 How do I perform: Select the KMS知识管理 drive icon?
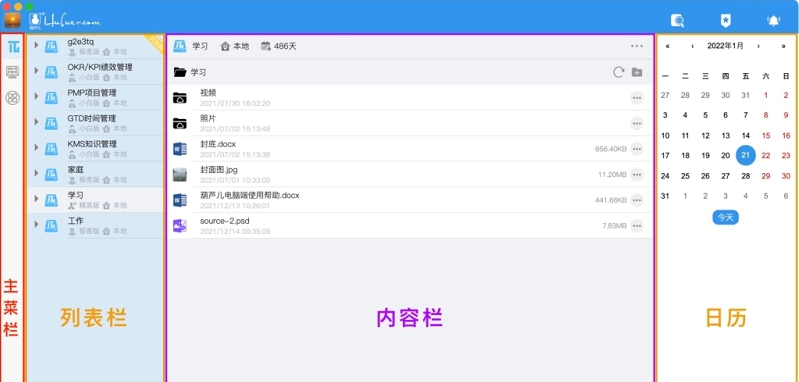[51, 149]
